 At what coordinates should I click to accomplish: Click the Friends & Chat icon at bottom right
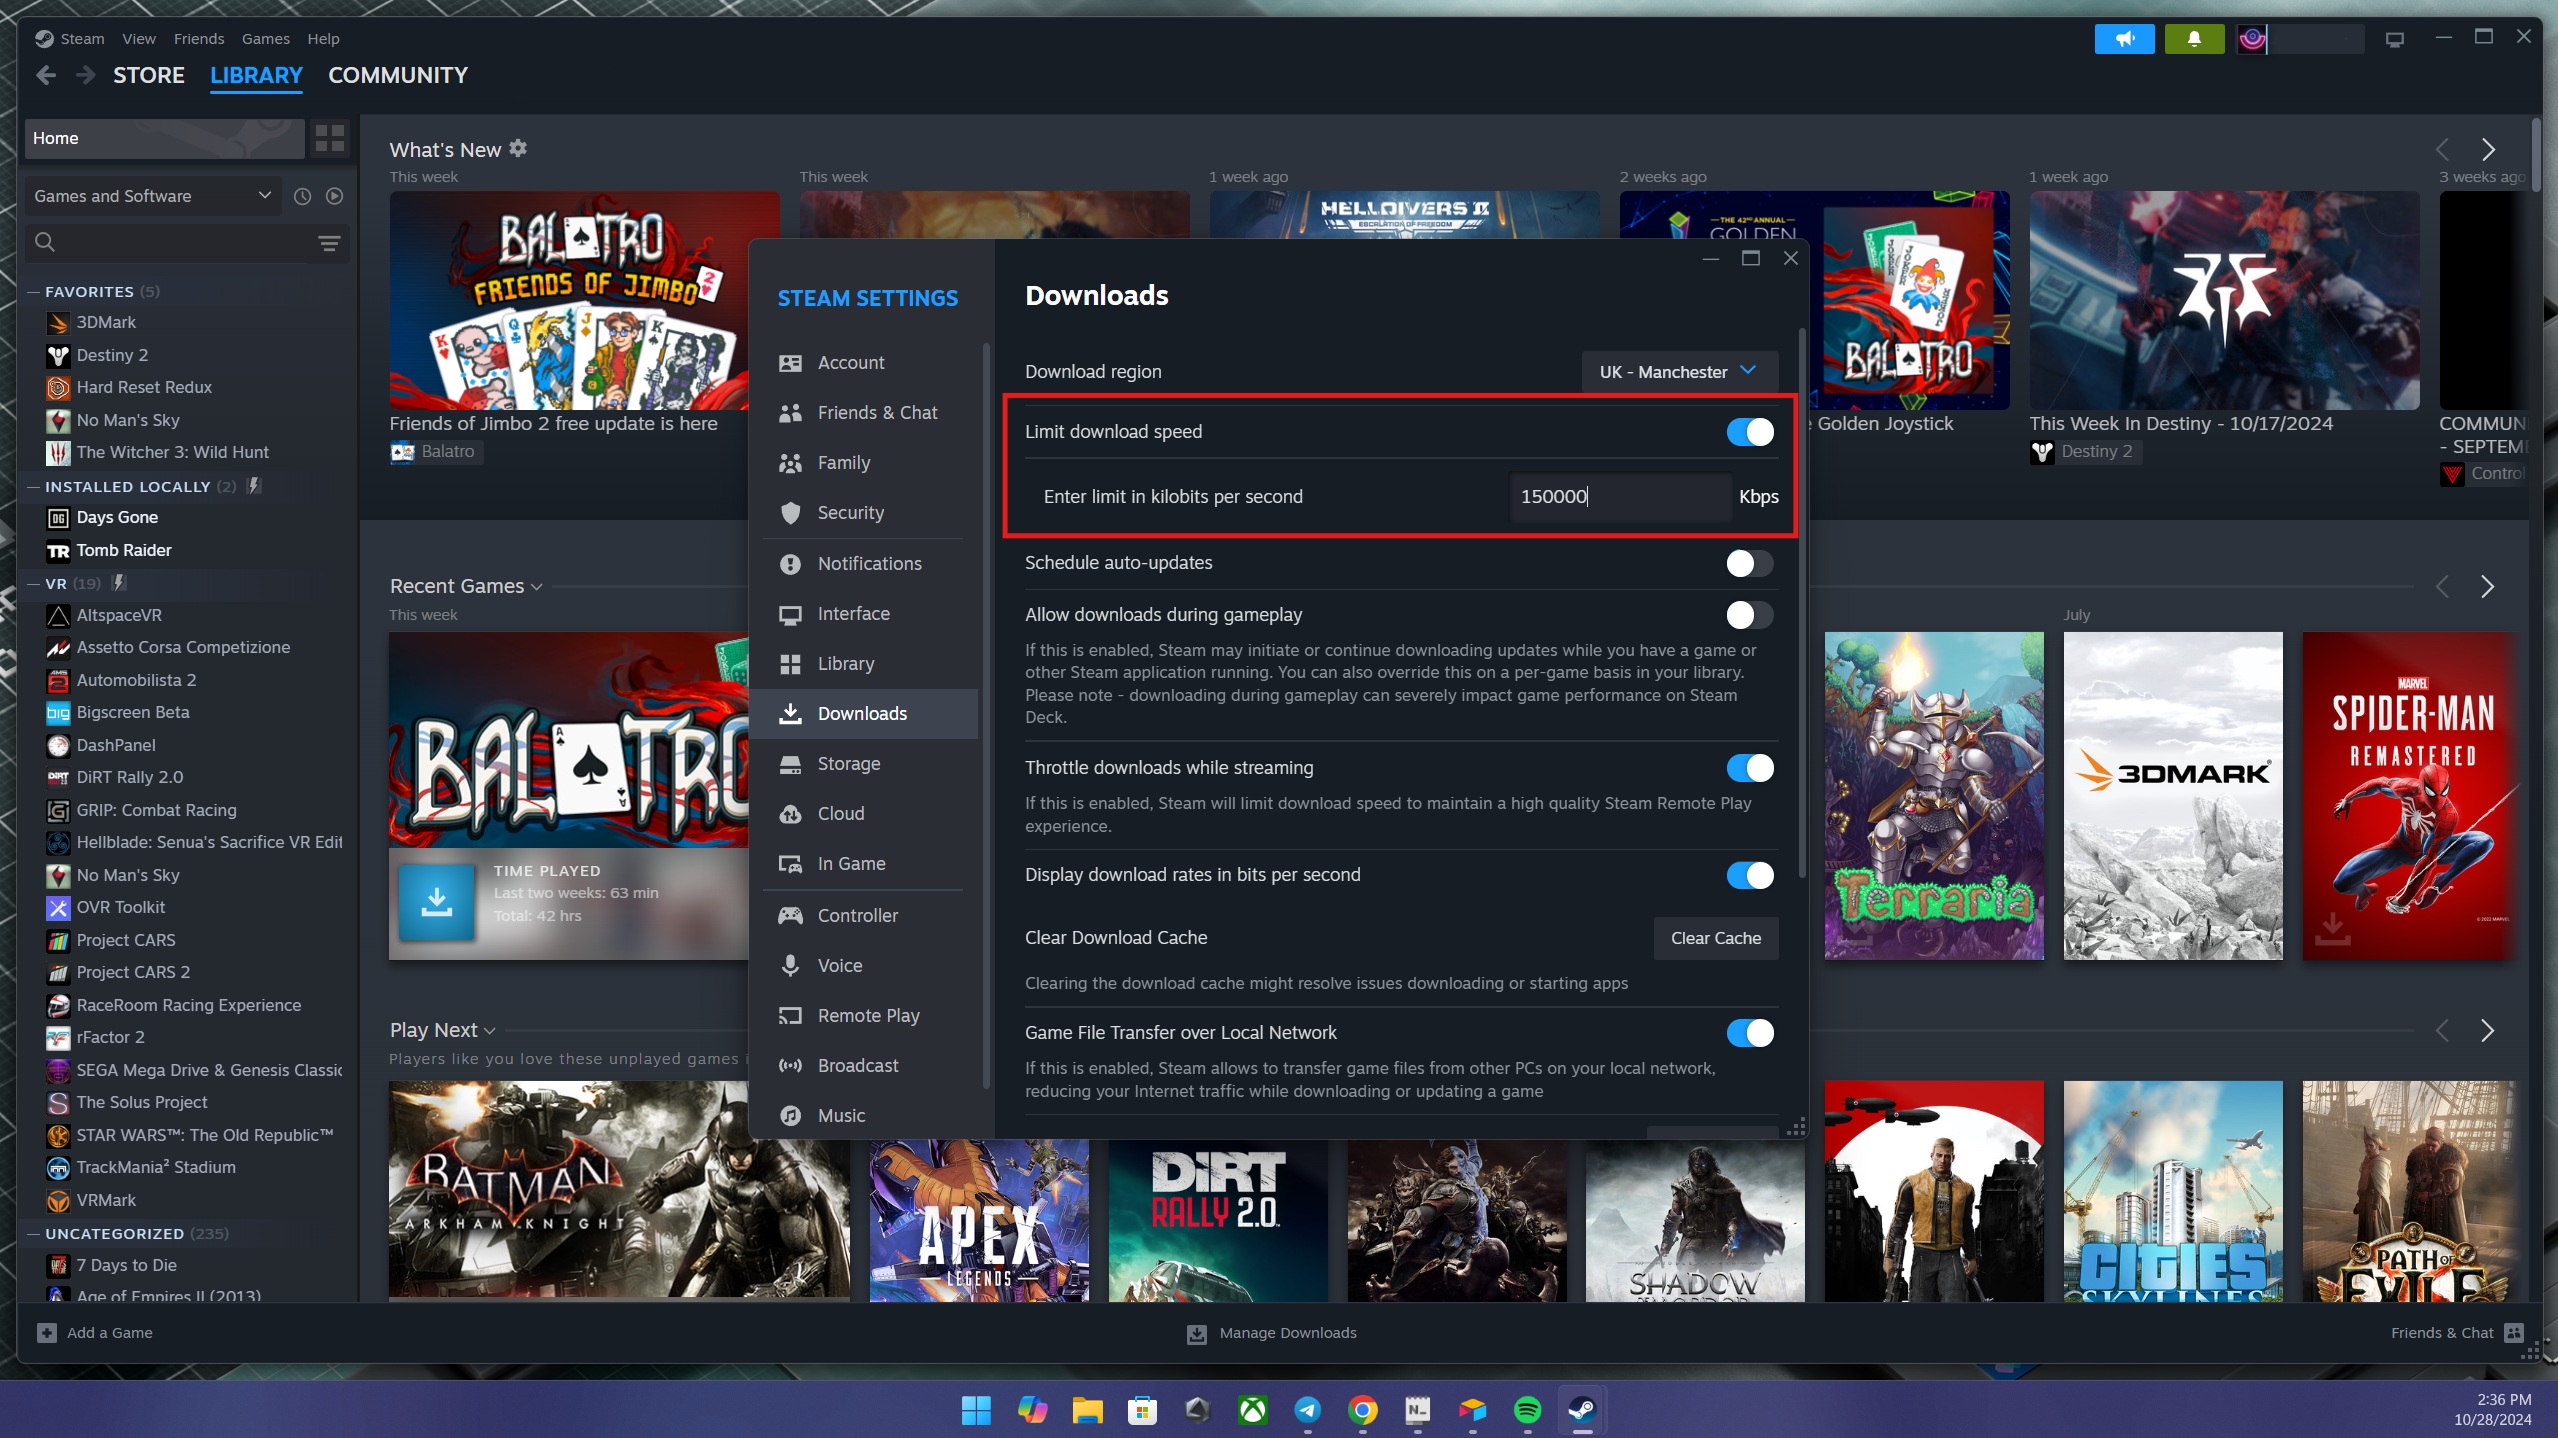[2514, 1333]
